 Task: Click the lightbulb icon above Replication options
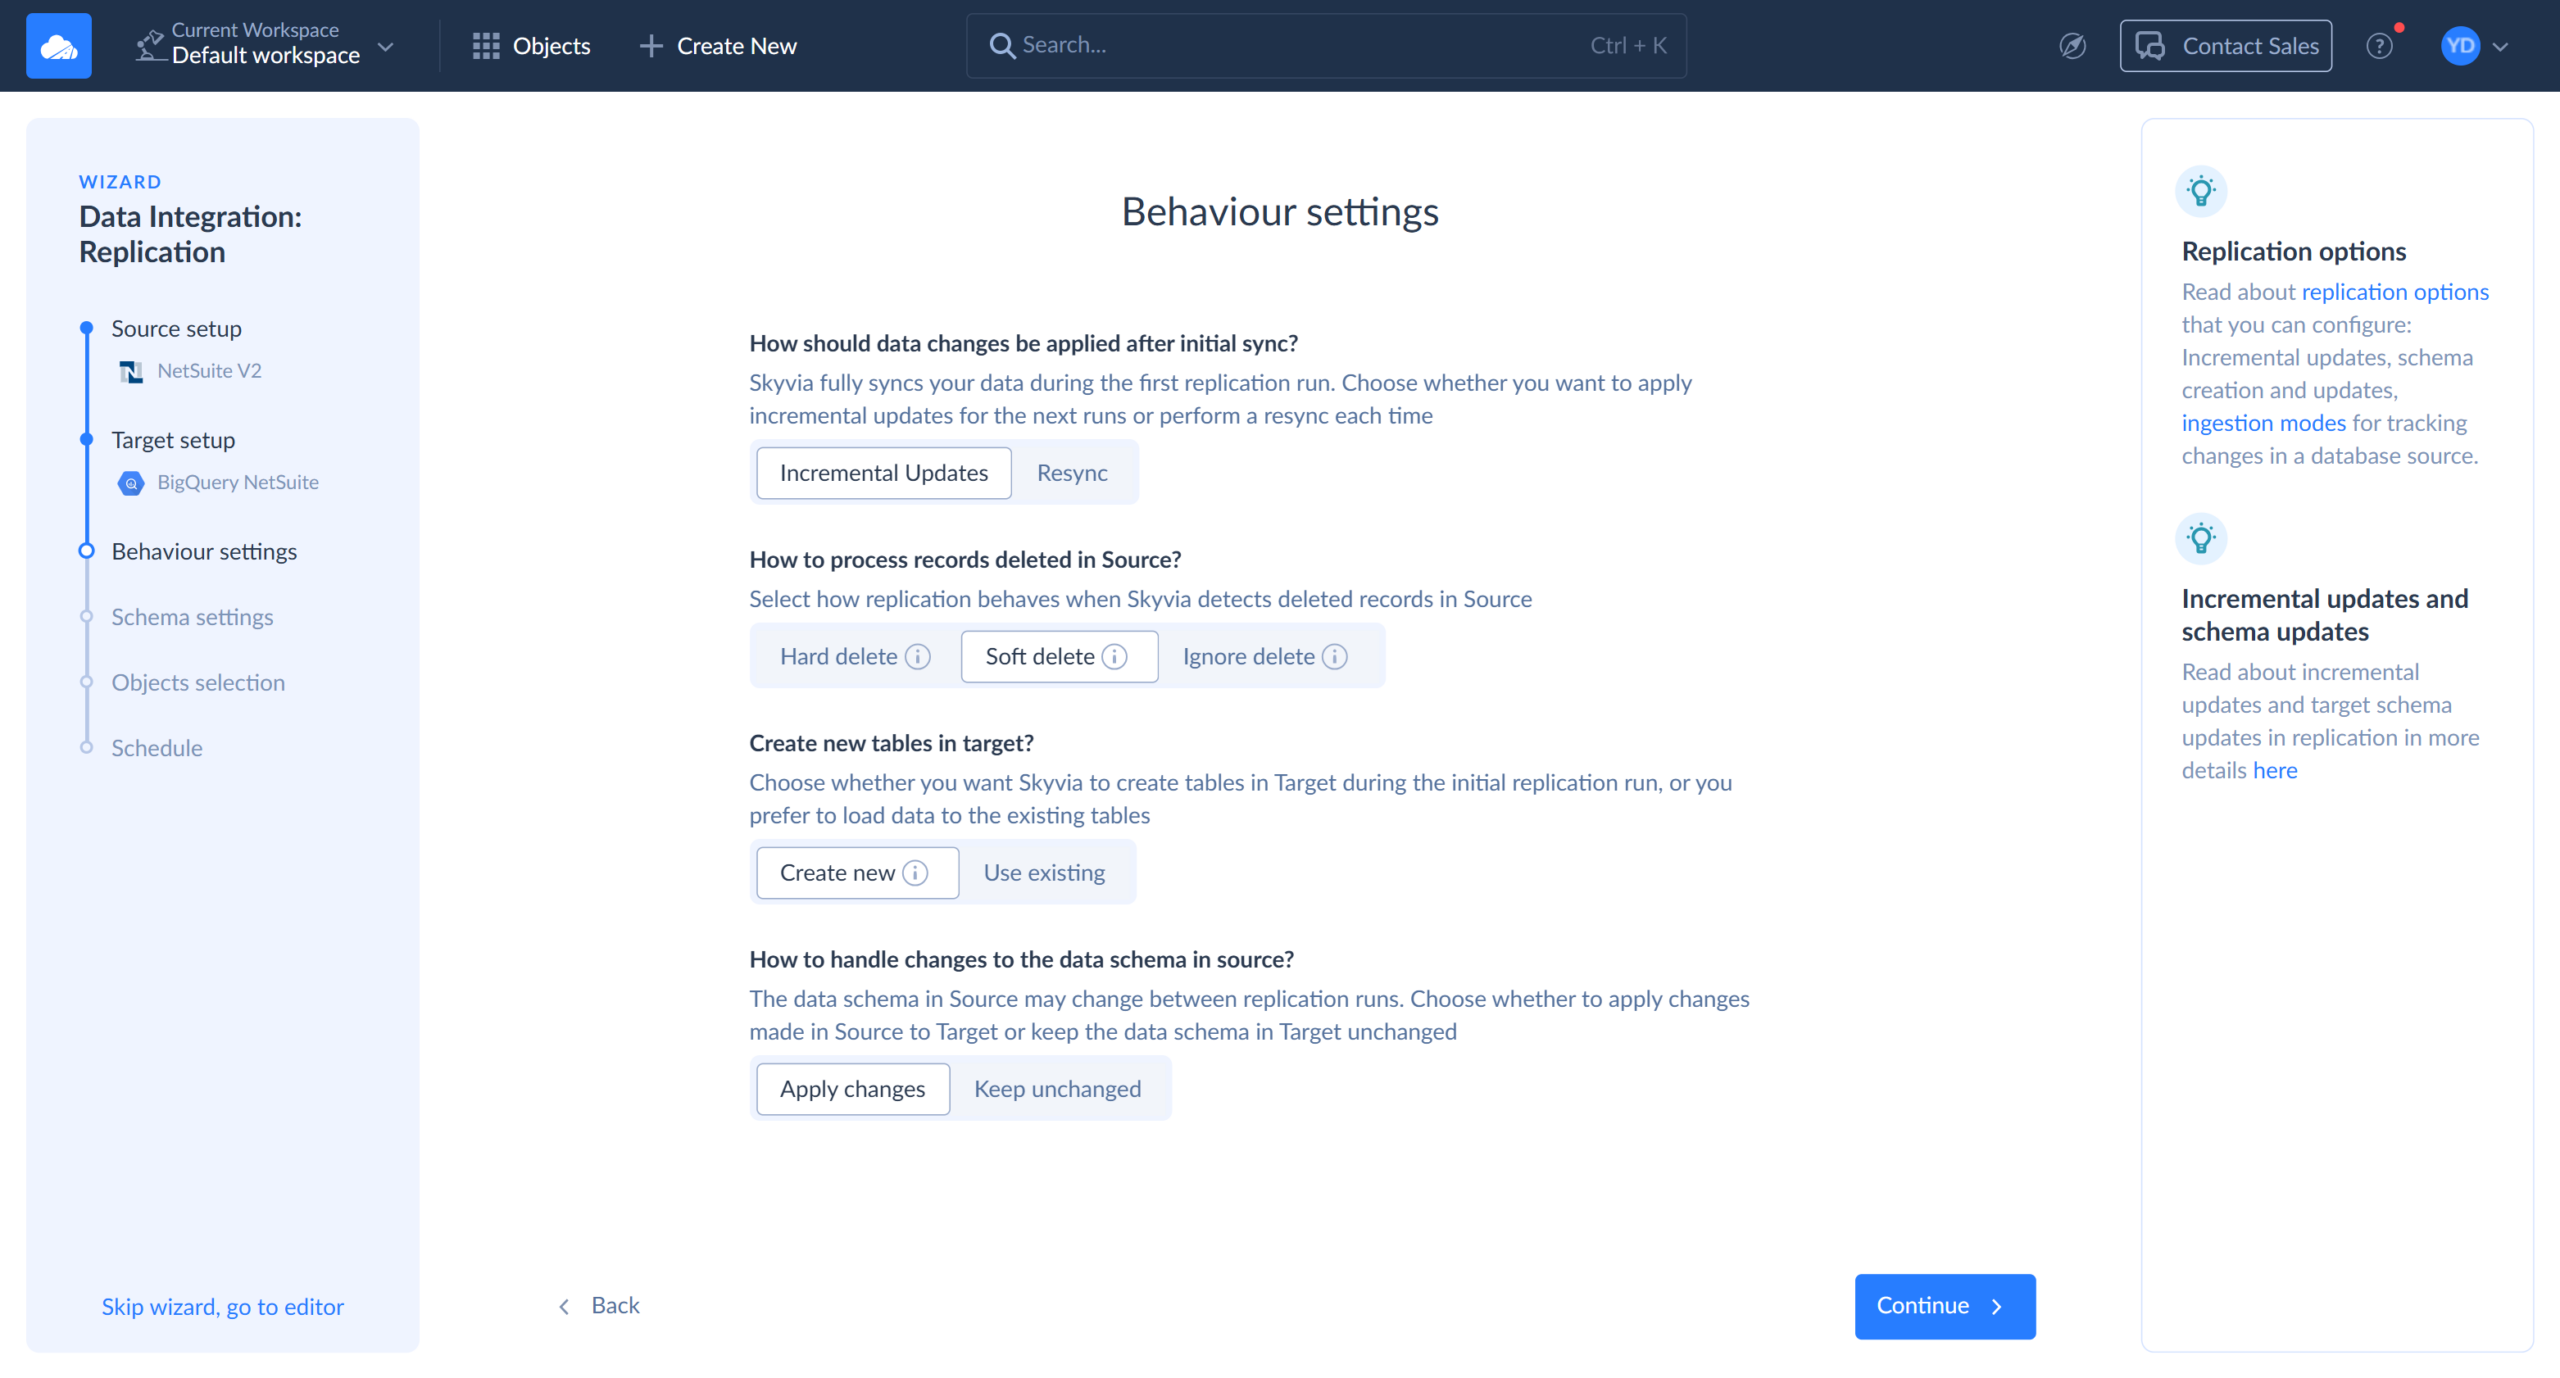[2201, 191]
